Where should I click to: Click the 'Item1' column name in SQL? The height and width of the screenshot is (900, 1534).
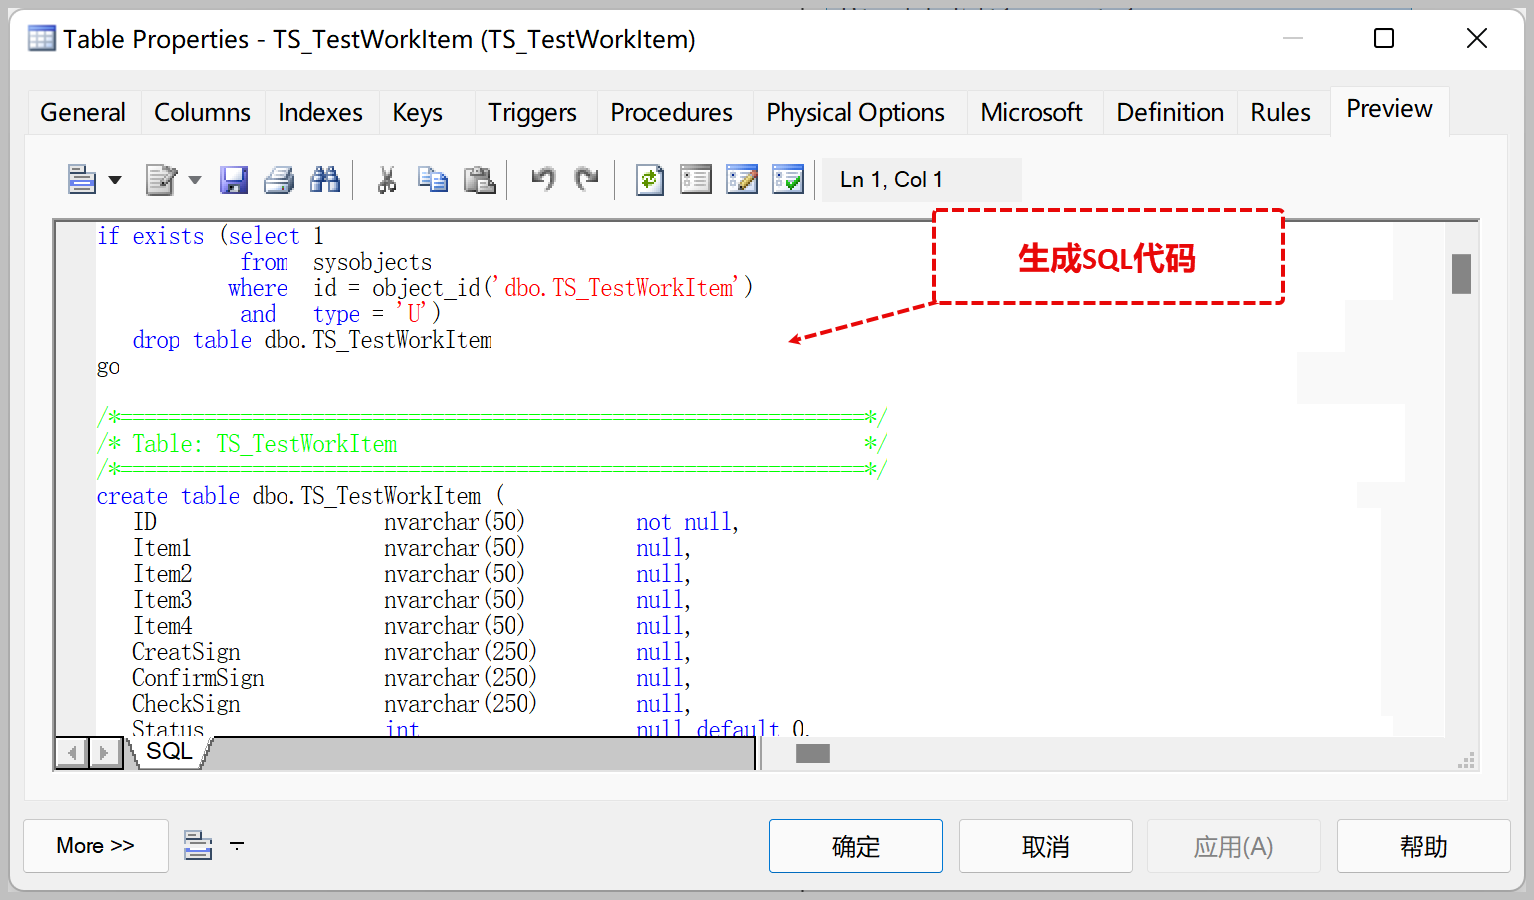[162, 548]
